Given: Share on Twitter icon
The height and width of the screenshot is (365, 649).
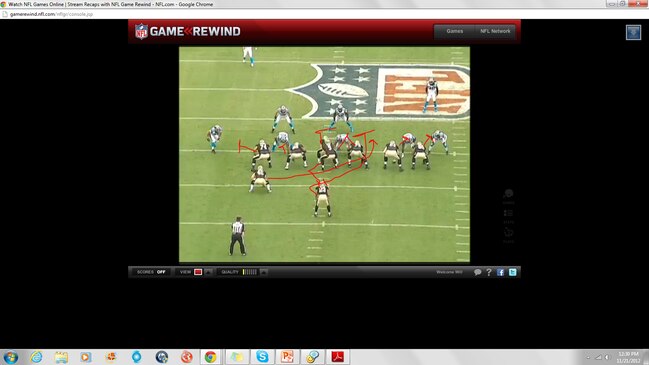Looking at the screenshot, I should pyautogui.click(x=512, y=272).
